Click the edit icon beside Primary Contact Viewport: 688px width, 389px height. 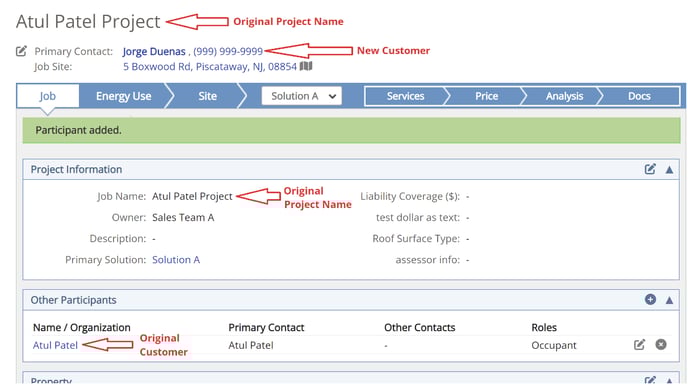[21, 51]
